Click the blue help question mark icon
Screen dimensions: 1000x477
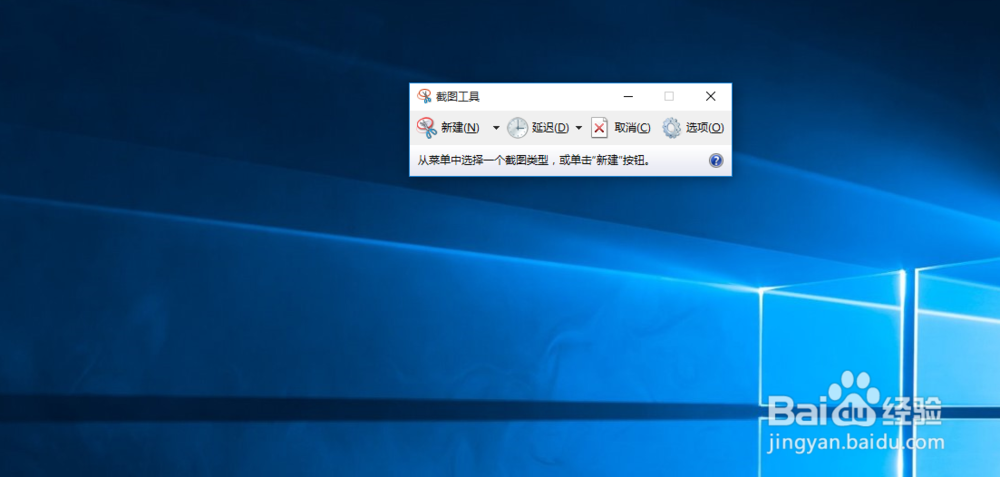tap(716, 161)
